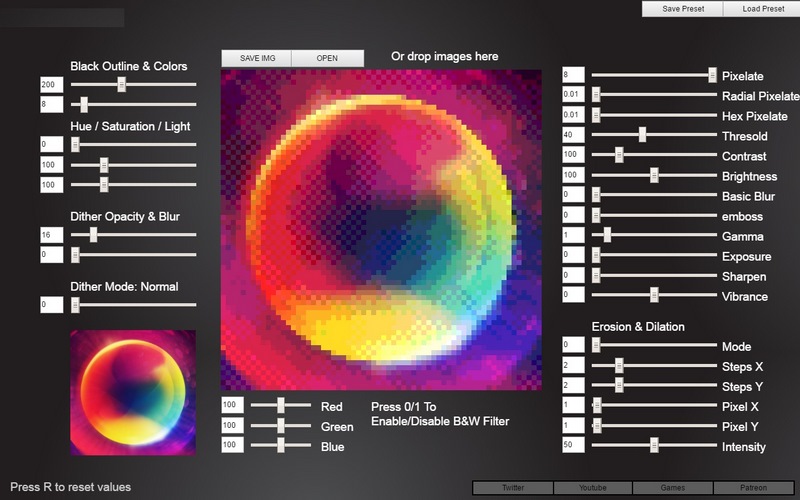The height and width of the screenshot is (500, 800).
Task: Click the SAVE IMG button
Action: click(257, 58)
